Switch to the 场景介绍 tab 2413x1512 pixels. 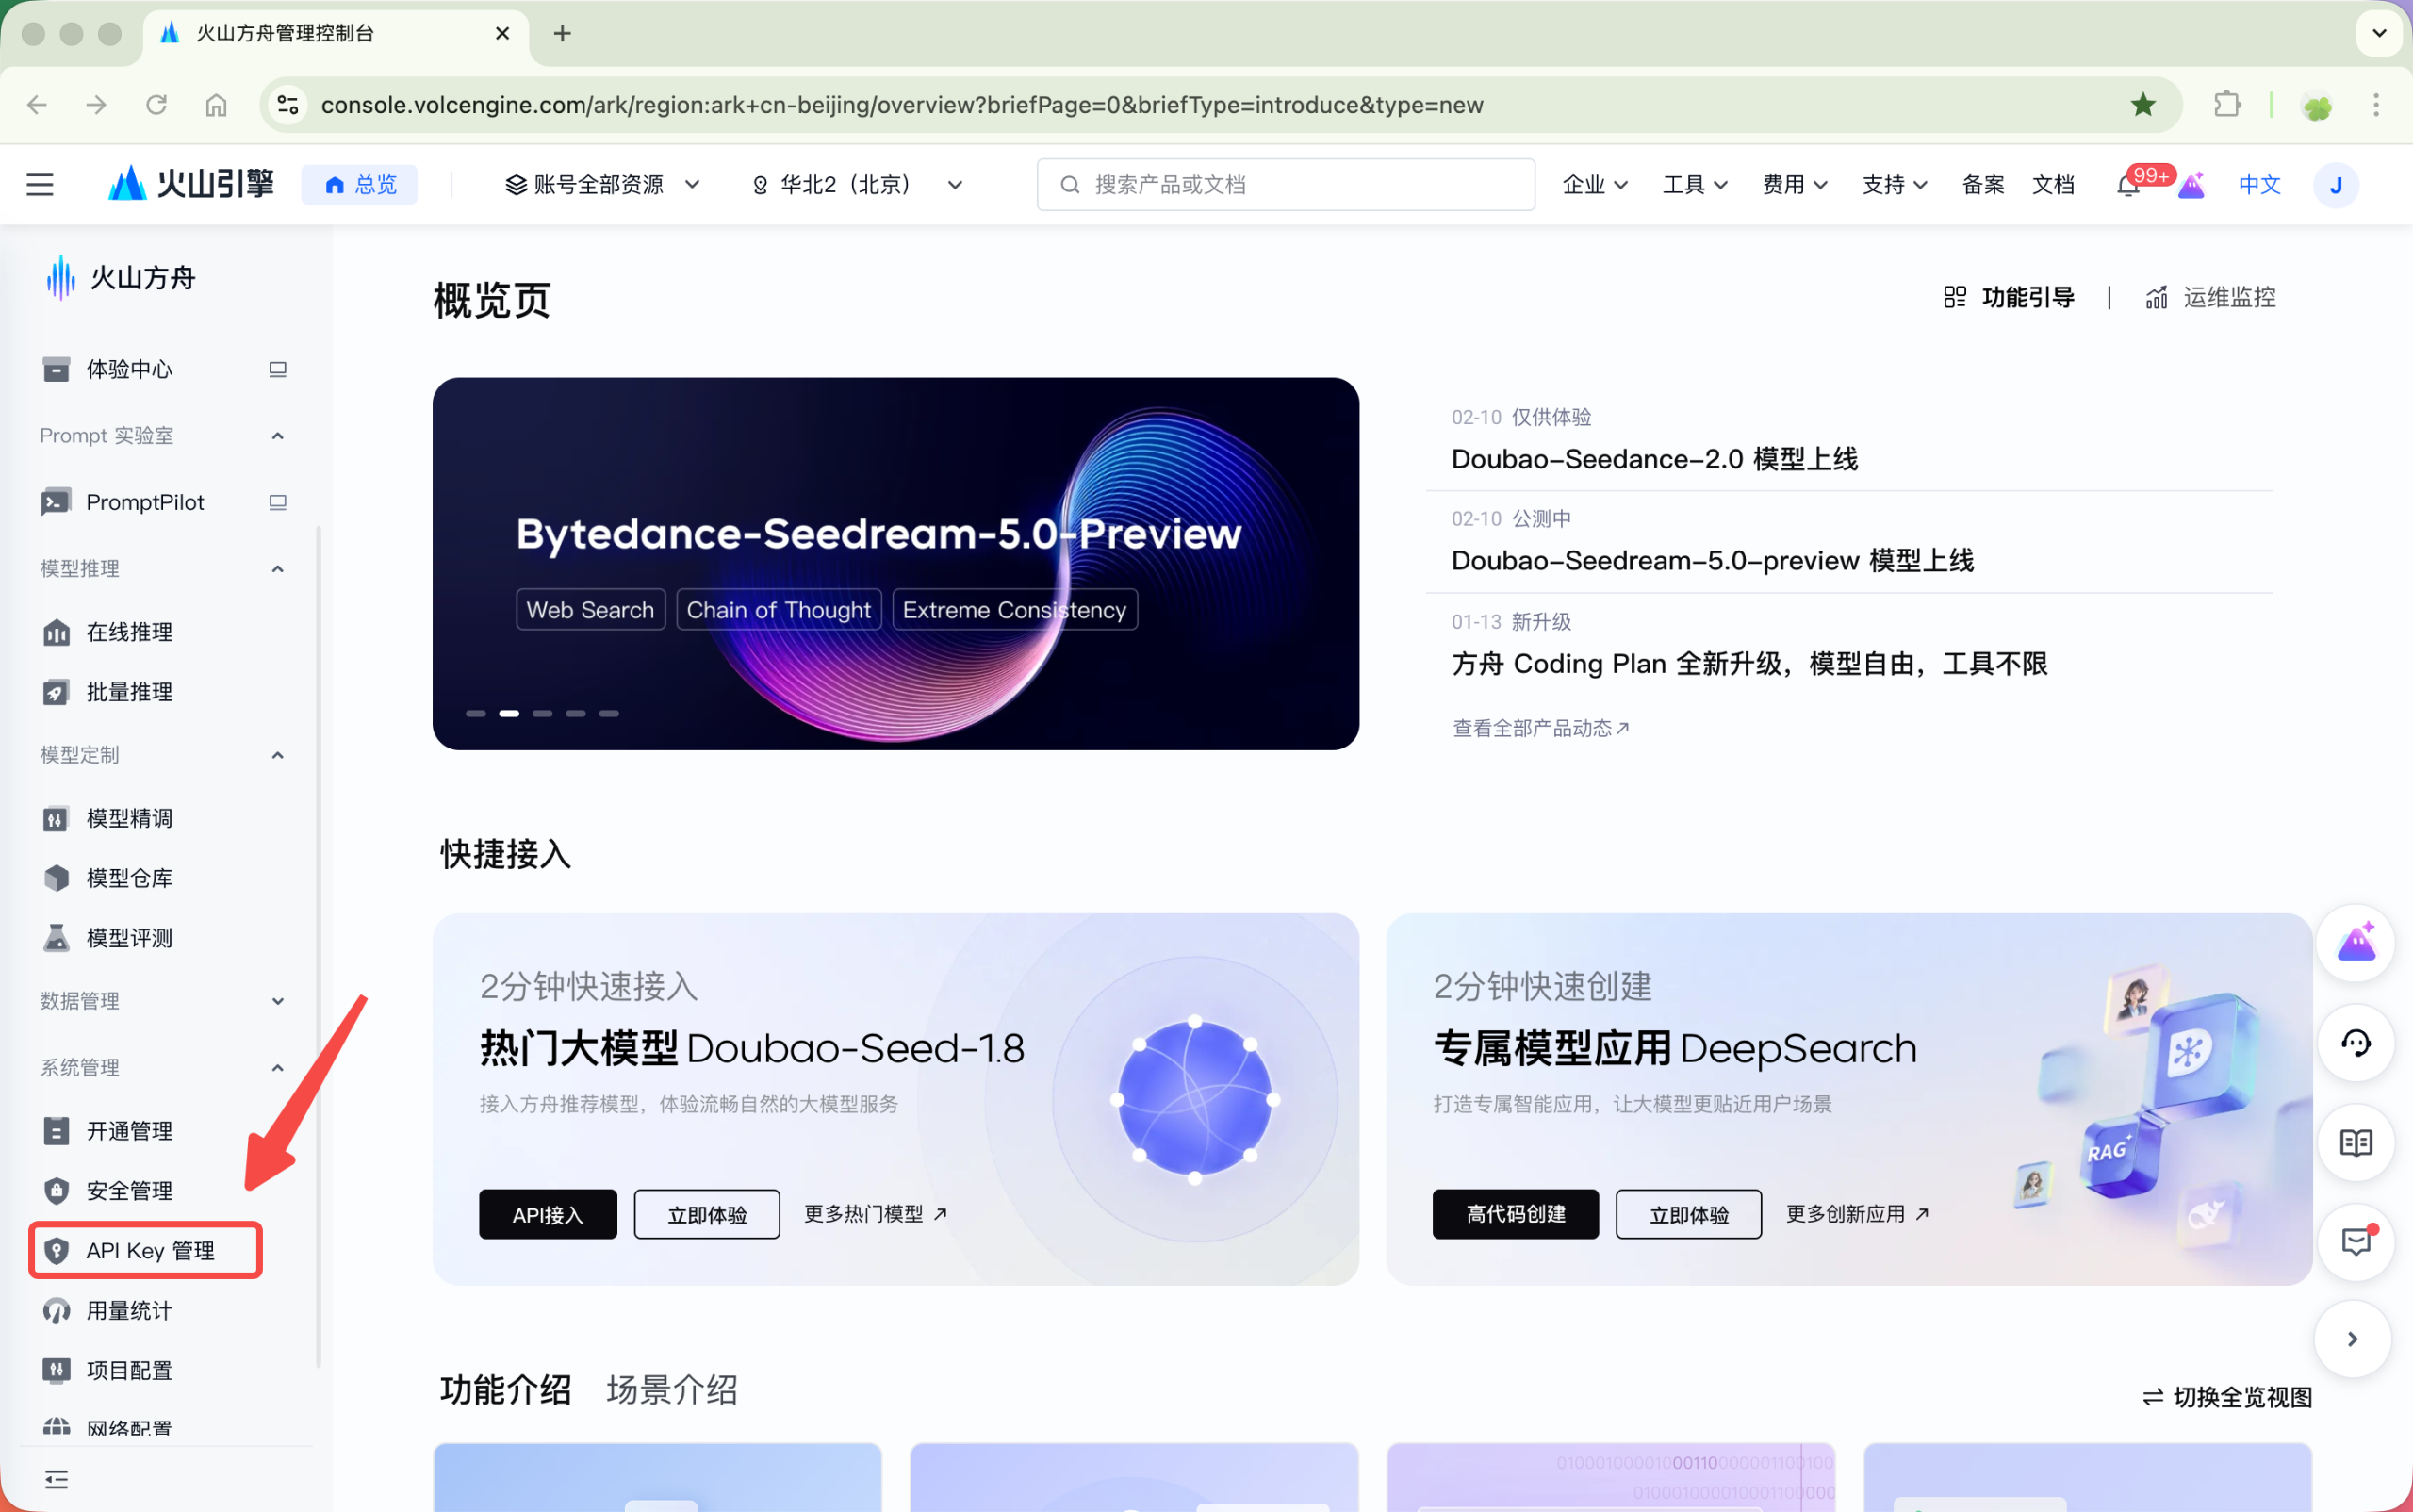[x=671, y=1390]
